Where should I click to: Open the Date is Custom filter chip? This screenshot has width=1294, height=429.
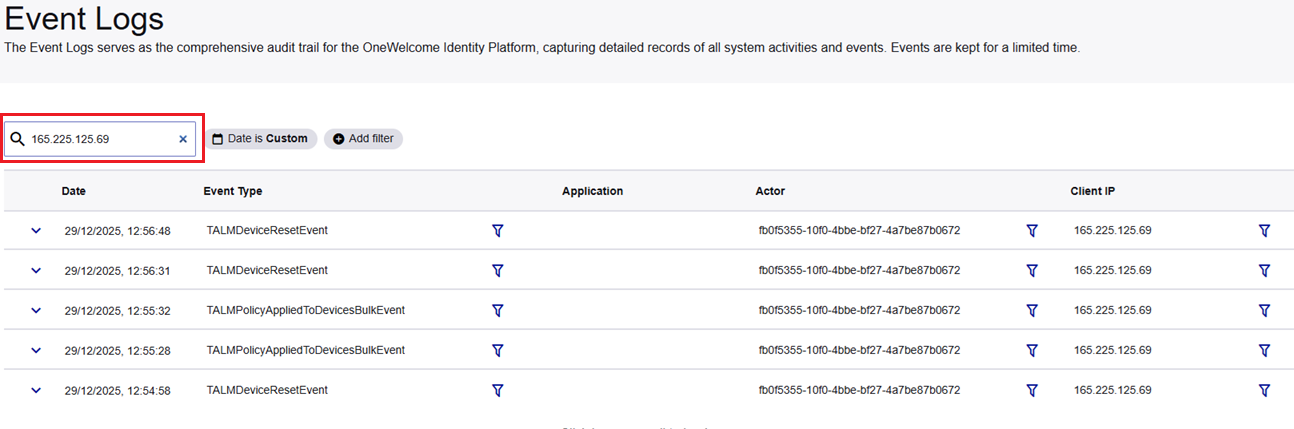[261, 139]
